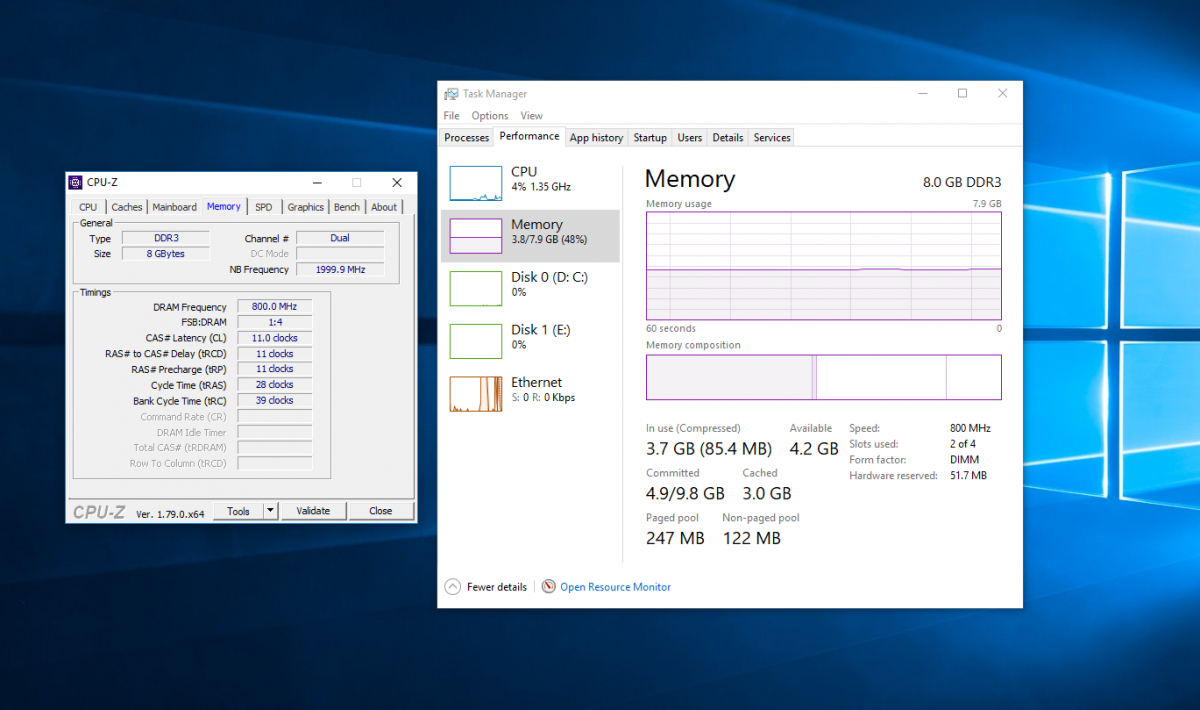The image size is (1200, 710).
Task: Click the "3.7 GB (85.4 MB)" in-use value
Action: tap(709, 449)
